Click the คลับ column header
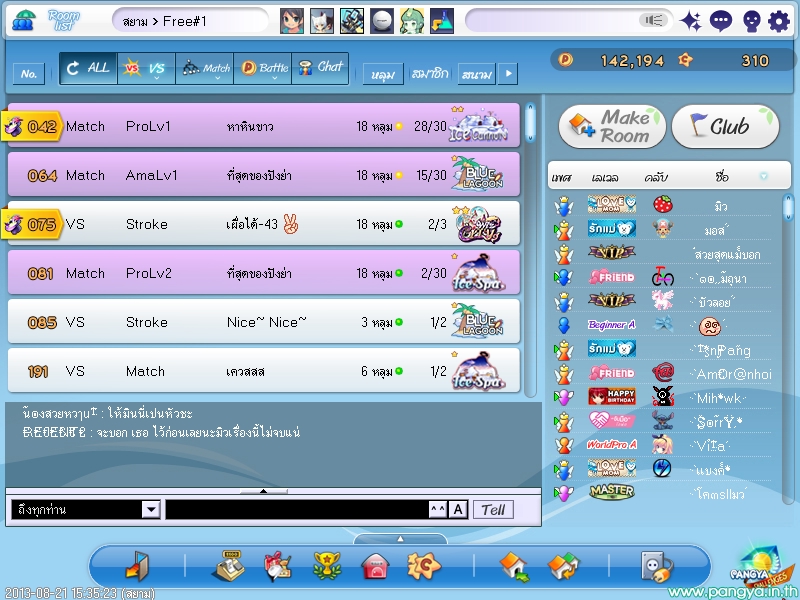 coord(656,178)
